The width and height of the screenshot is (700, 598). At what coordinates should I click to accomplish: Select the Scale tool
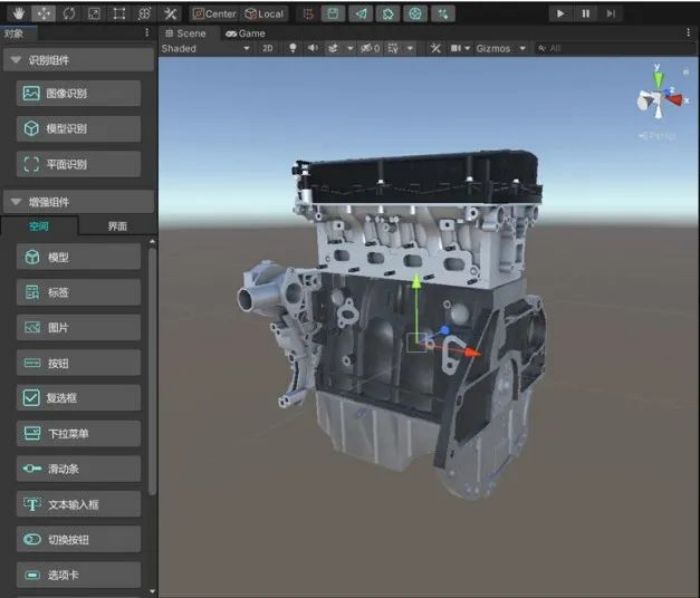[x=94, y=14]
